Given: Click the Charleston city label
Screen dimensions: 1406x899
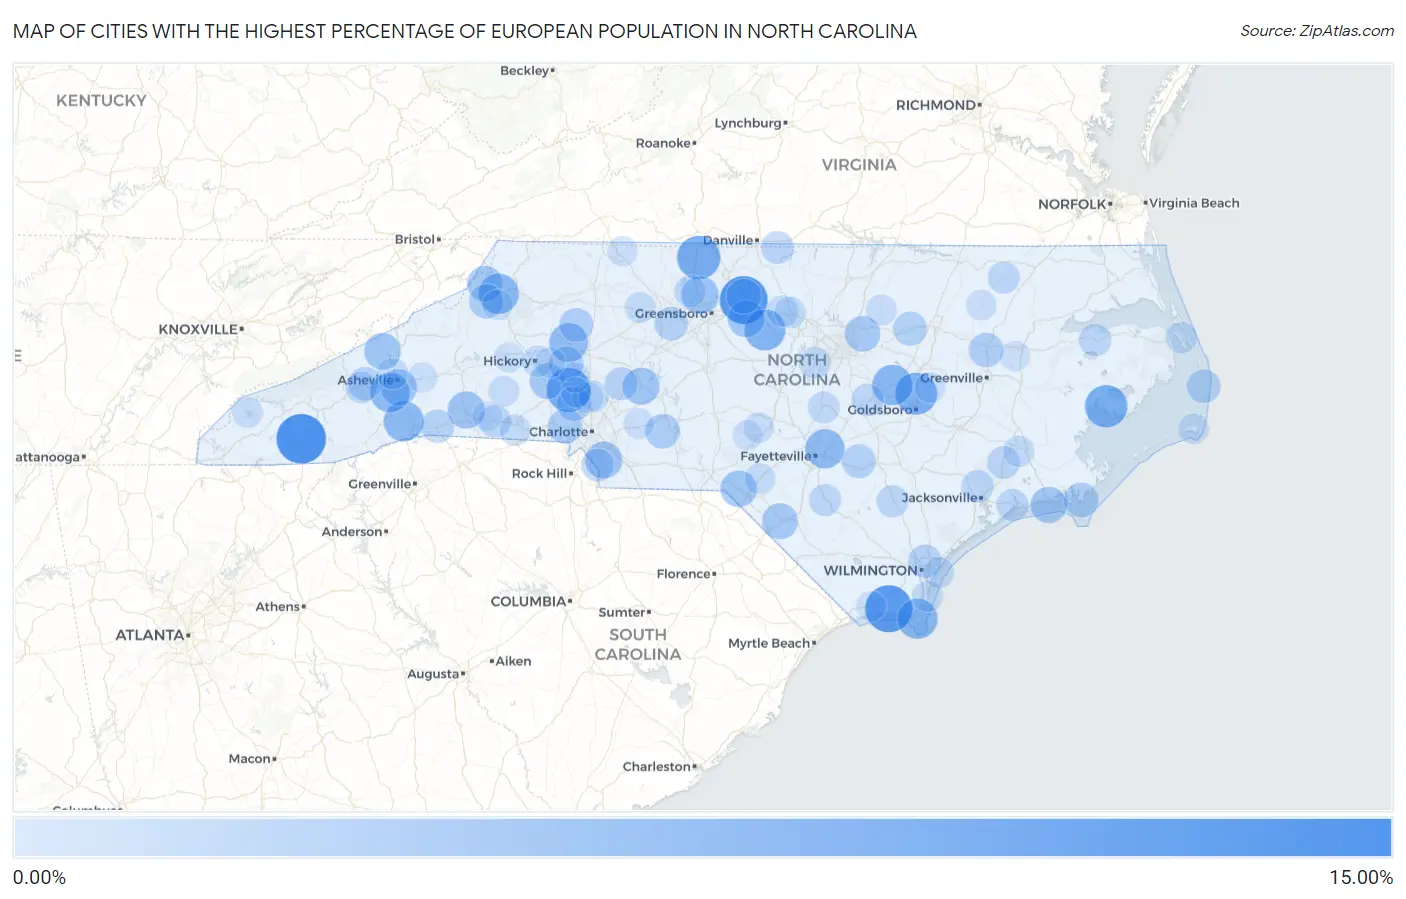Looking at the screenshot, I should pyautogui.click(x=658, y=766).
